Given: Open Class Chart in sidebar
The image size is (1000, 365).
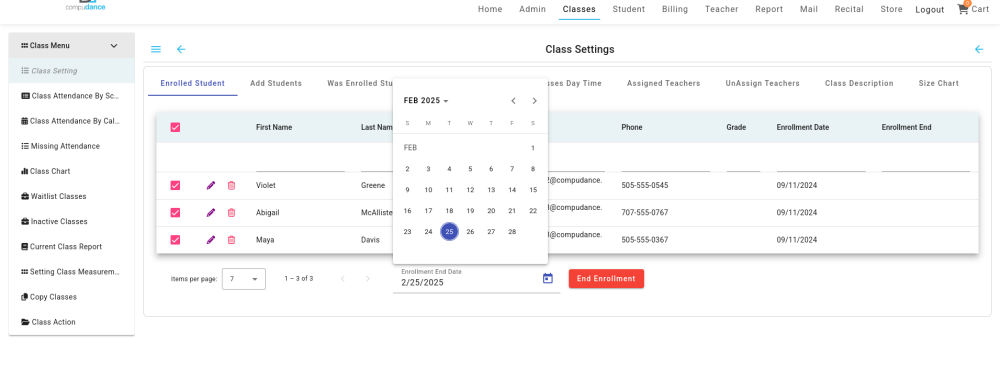Looking at the screenshot, I should click(71, 171).
